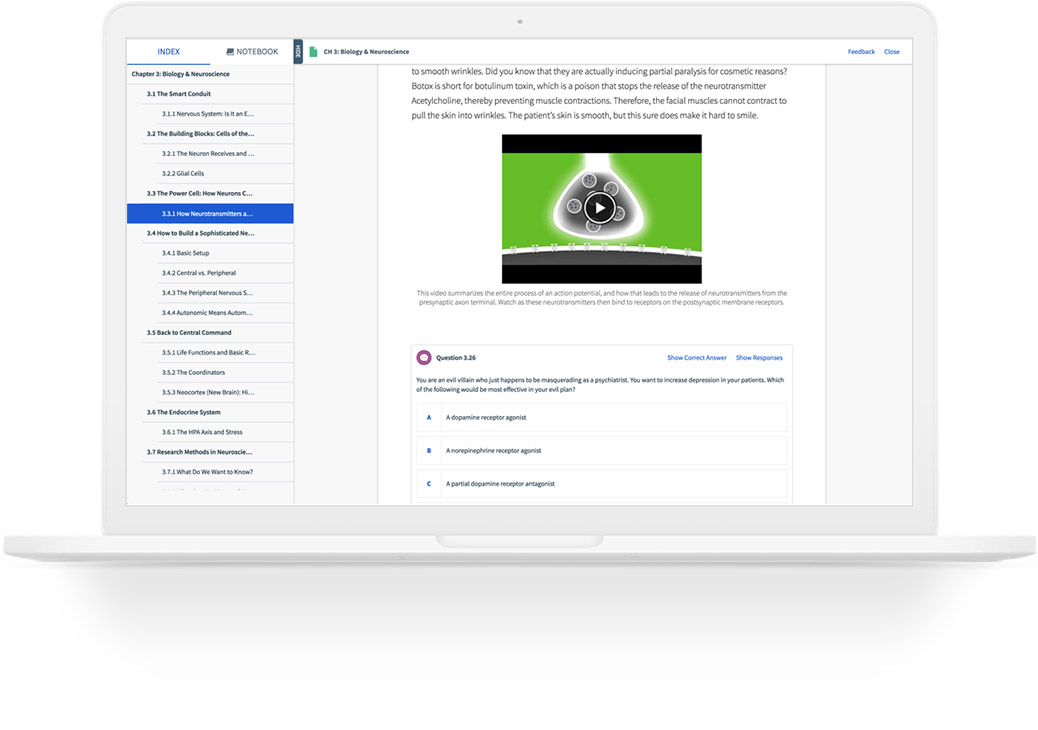1038x730 pixels.
Task: Click the purple Question 3.26 chat icon
Action: pyautogui.click(x=424, y=357)
